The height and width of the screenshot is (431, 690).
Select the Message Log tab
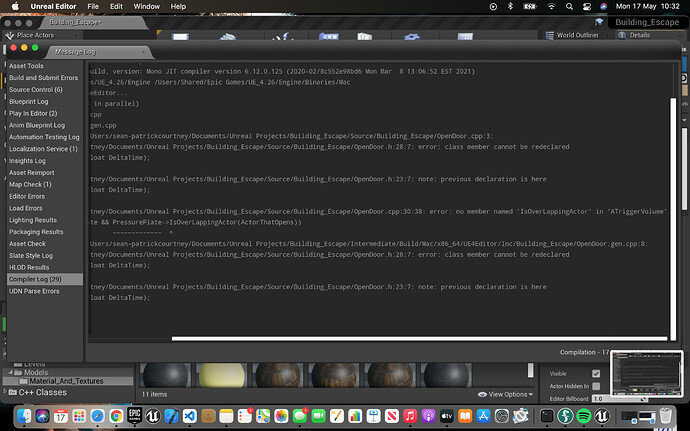click(99, 52)
